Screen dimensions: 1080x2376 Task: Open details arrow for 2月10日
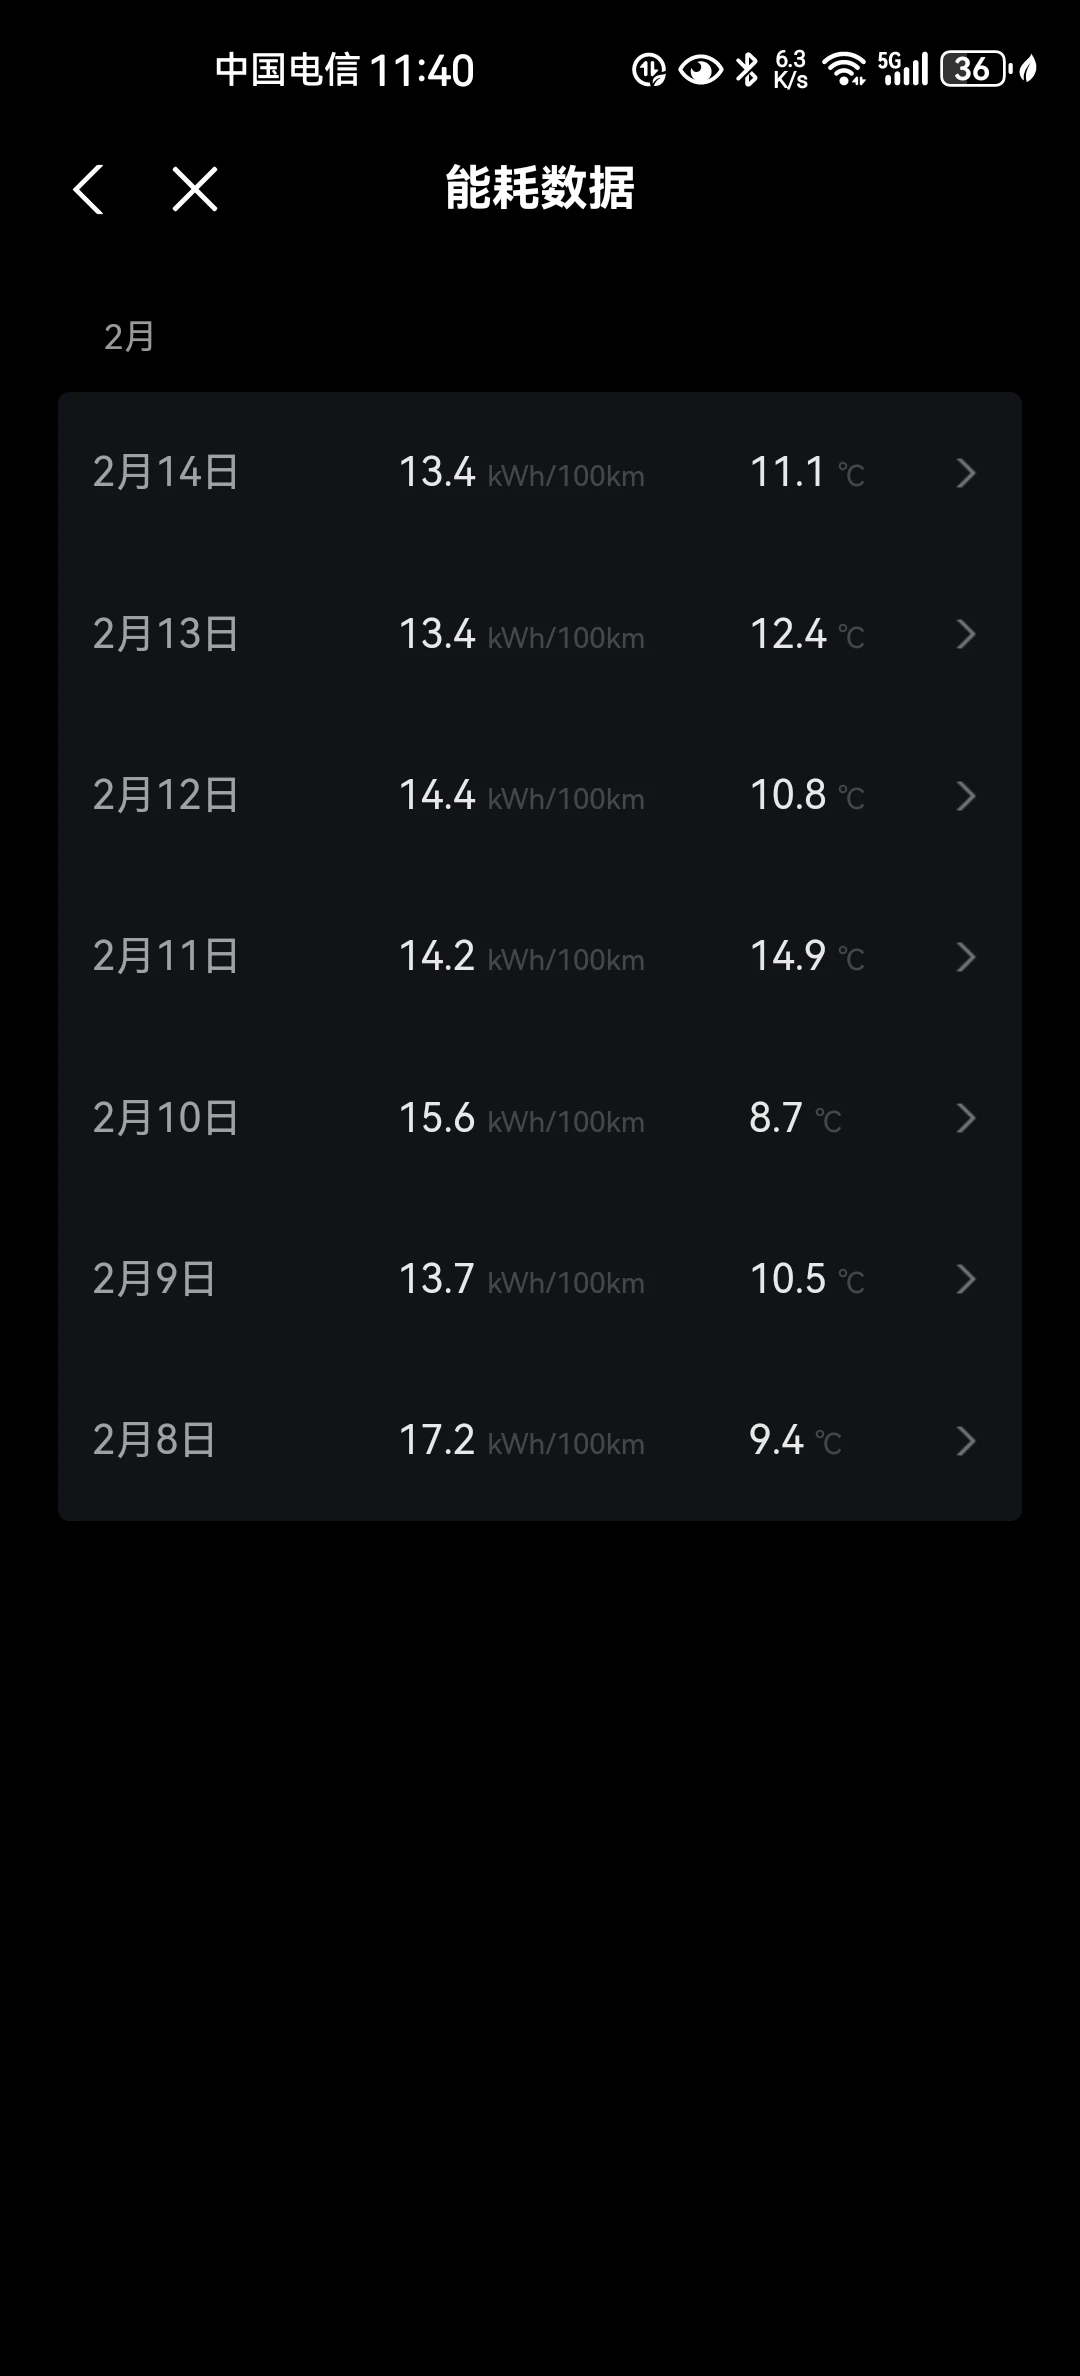(965, 1118)
